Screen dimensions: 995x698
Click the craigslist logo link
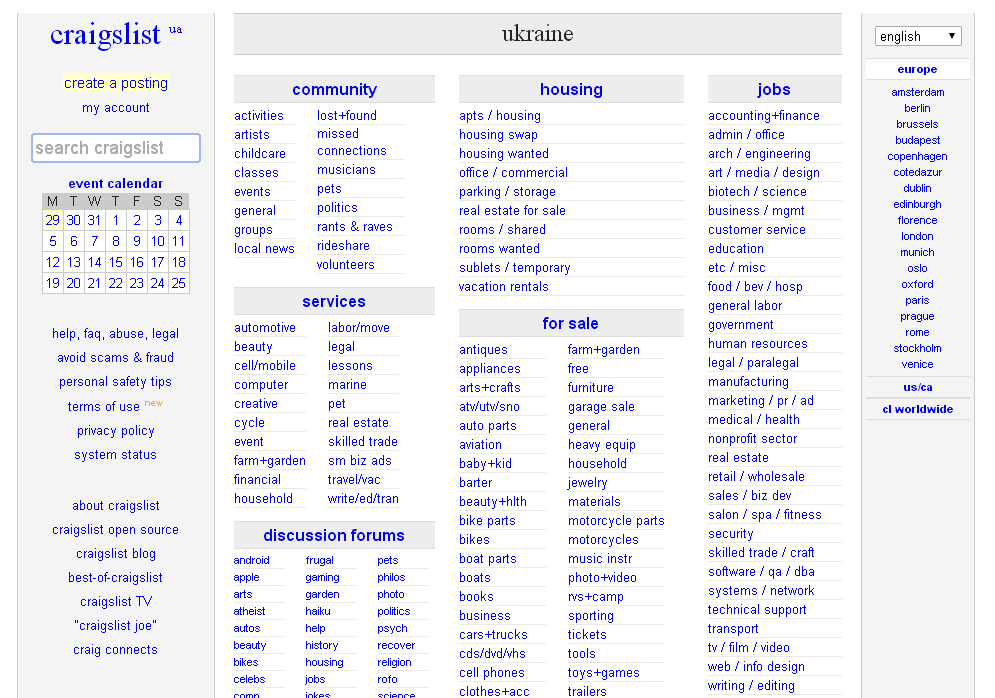[105, 34]
